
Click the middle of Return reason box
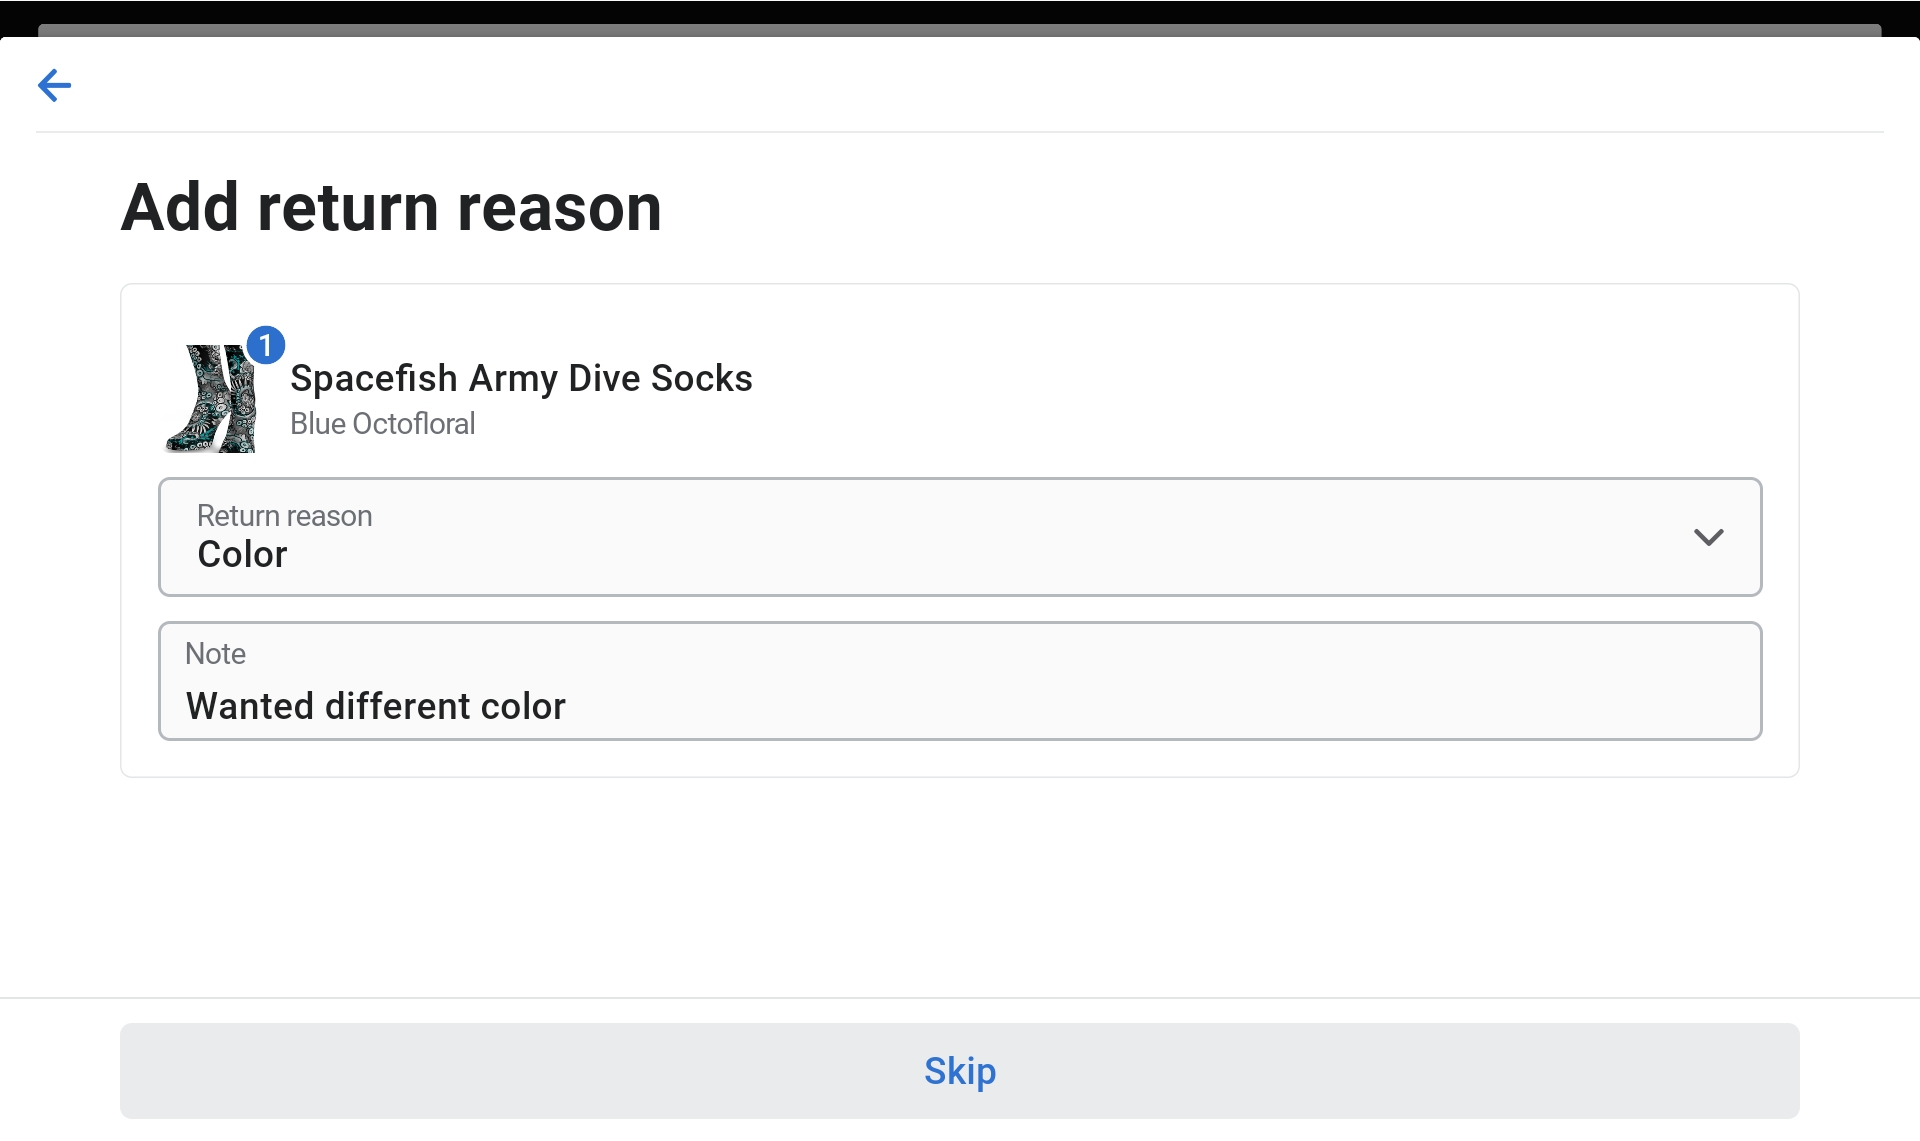pyautogui.click(x=960, y=537)
